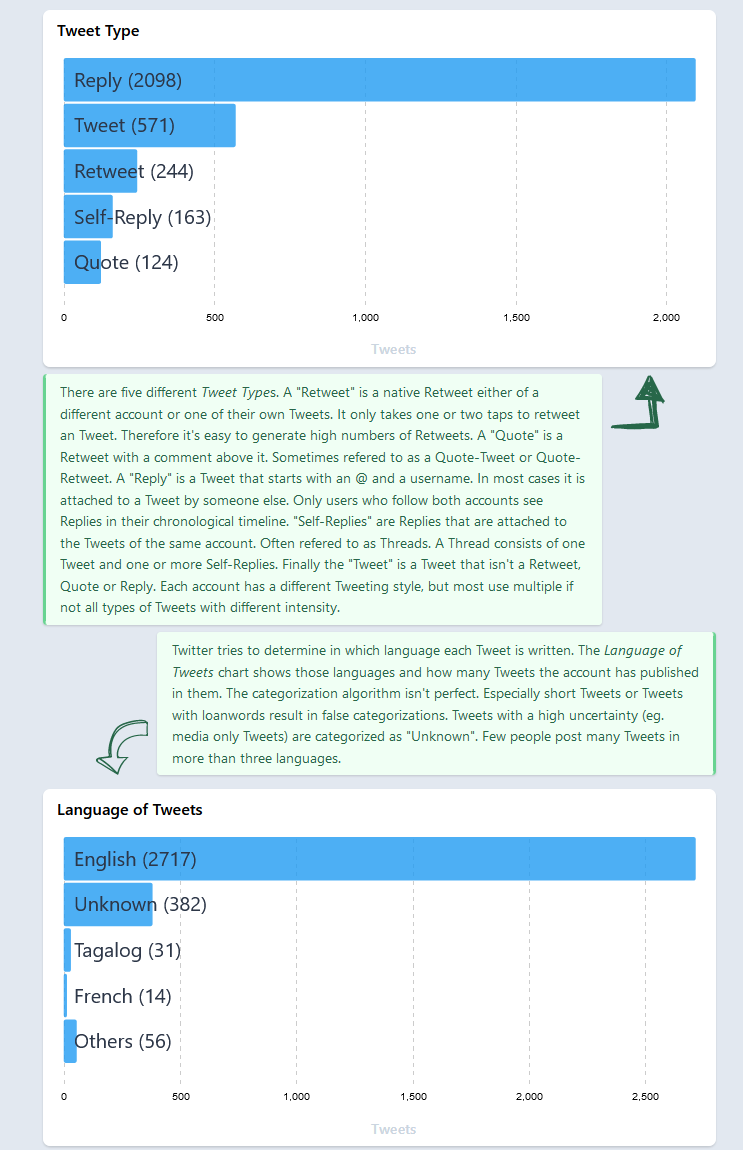Select the Others (56) bar
This screenshot has height=1150, width=743.
[70, 1041]
